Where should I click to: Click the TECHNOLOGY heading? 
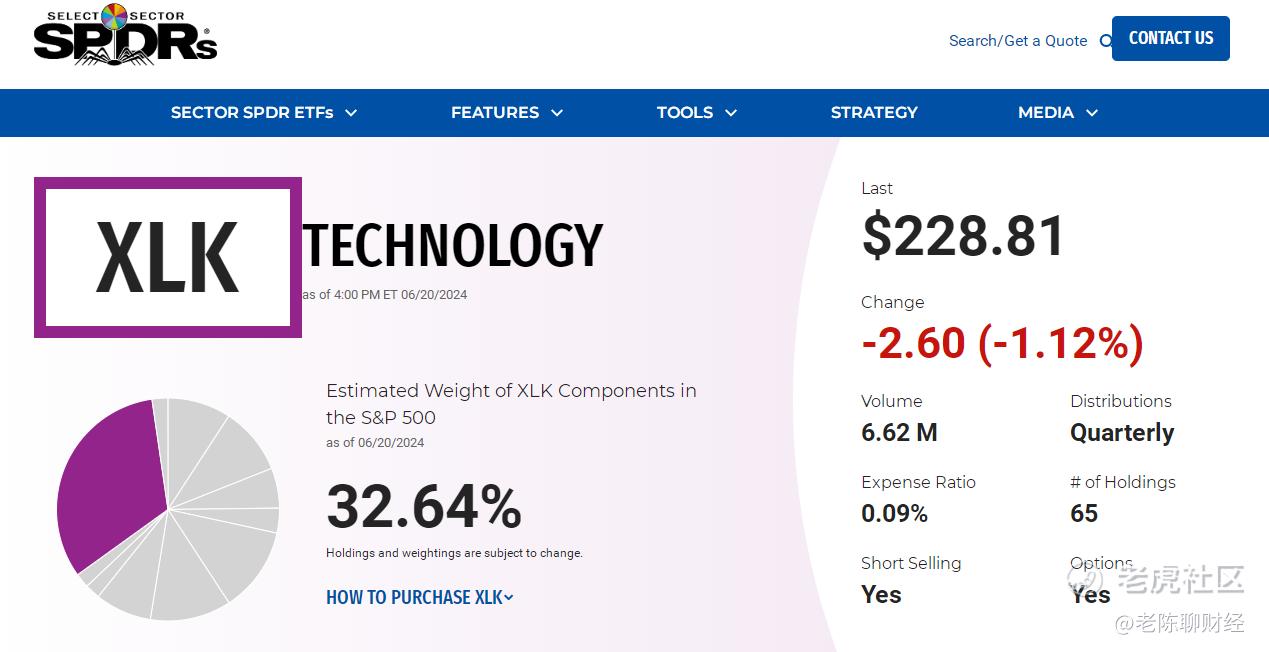point(453,246)
